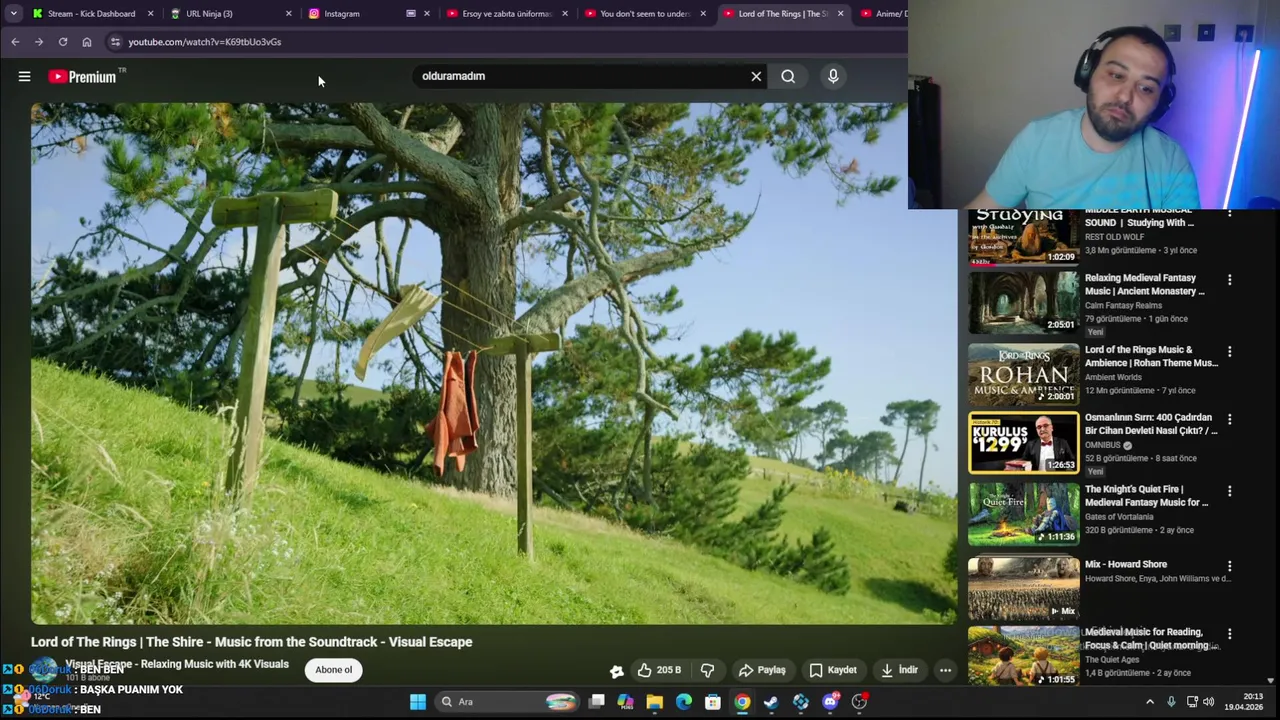Like the video showing 205 B

tap(658, 670)
